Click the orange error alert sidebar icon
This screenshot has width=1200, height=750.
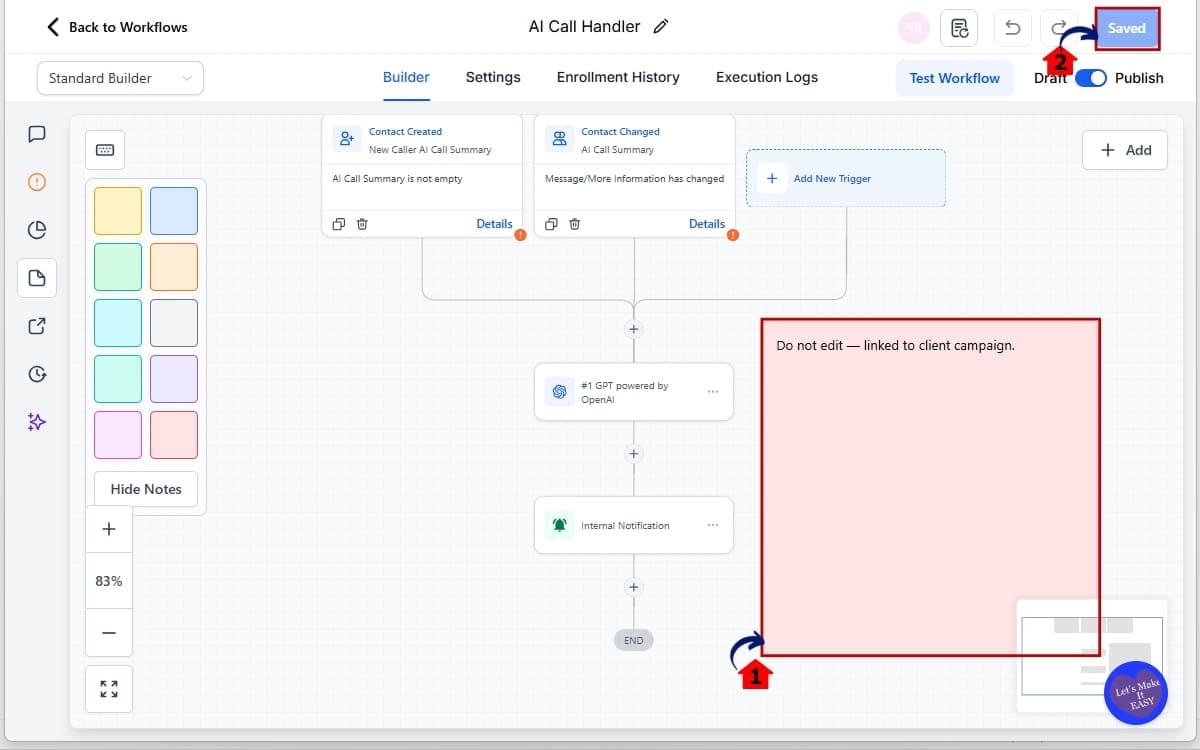(37, 182)
